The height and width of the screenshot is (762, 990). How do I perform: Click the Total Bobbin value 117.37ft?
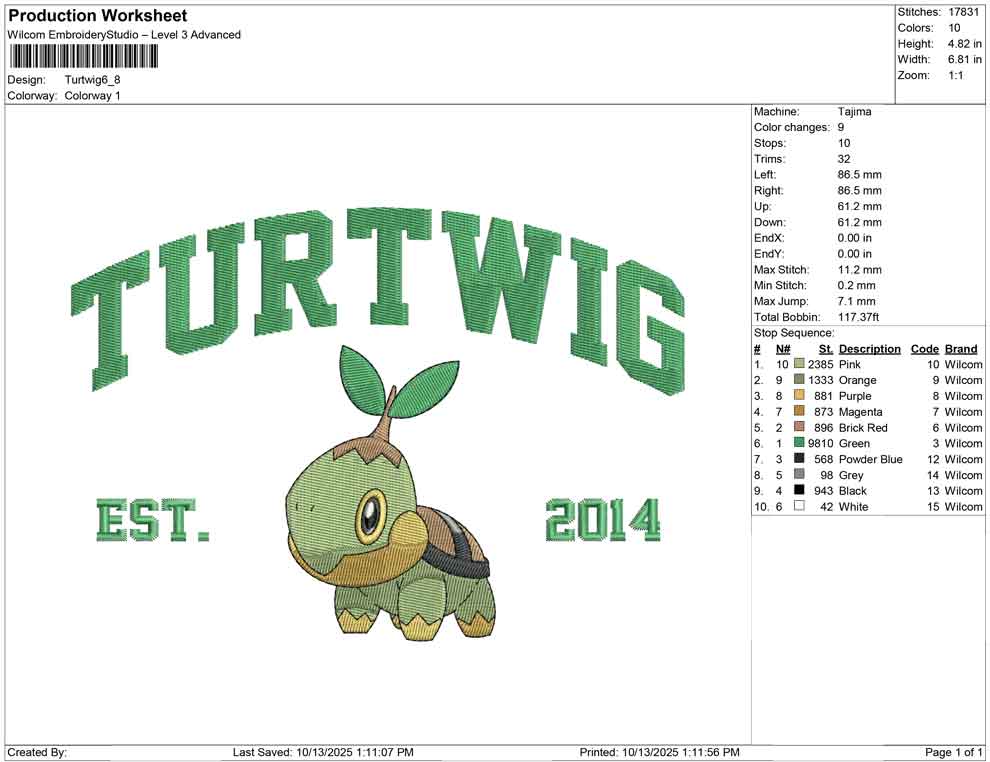(858, 317)
